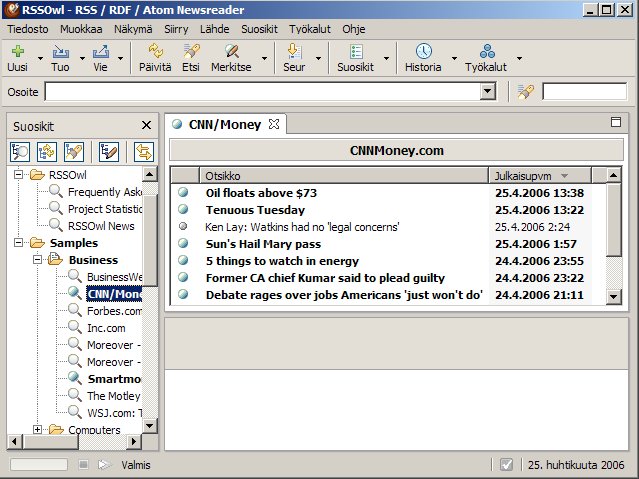Viewport: 639px width, 479px height.
Task: Click the Suosikit panel edit-tree pencil icon
Action: click(x=109, y=152)
